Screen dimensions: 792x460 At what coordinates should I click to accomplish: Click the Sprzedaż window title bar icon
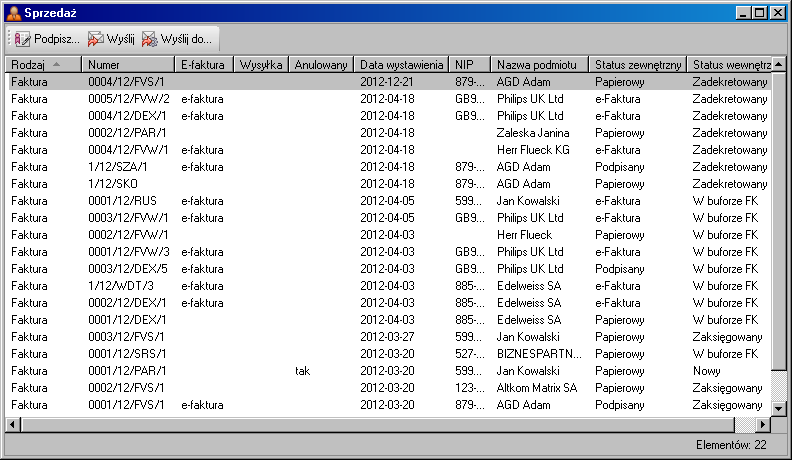13,13
